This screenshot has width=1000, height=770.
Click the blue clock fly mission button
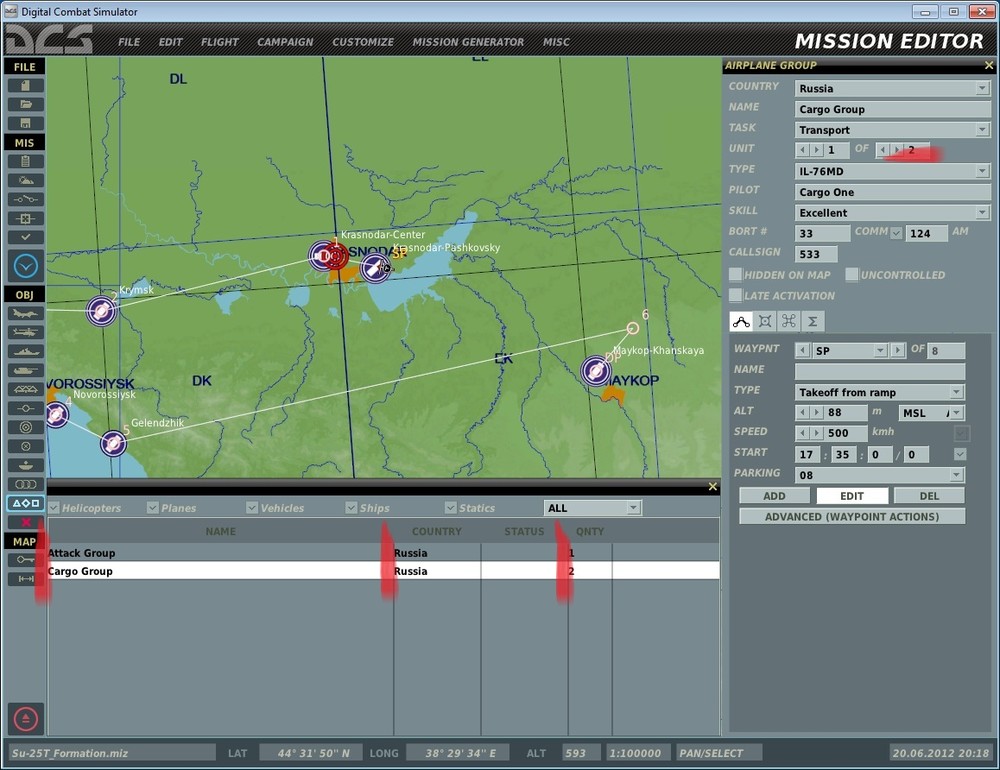coord(25,266)
